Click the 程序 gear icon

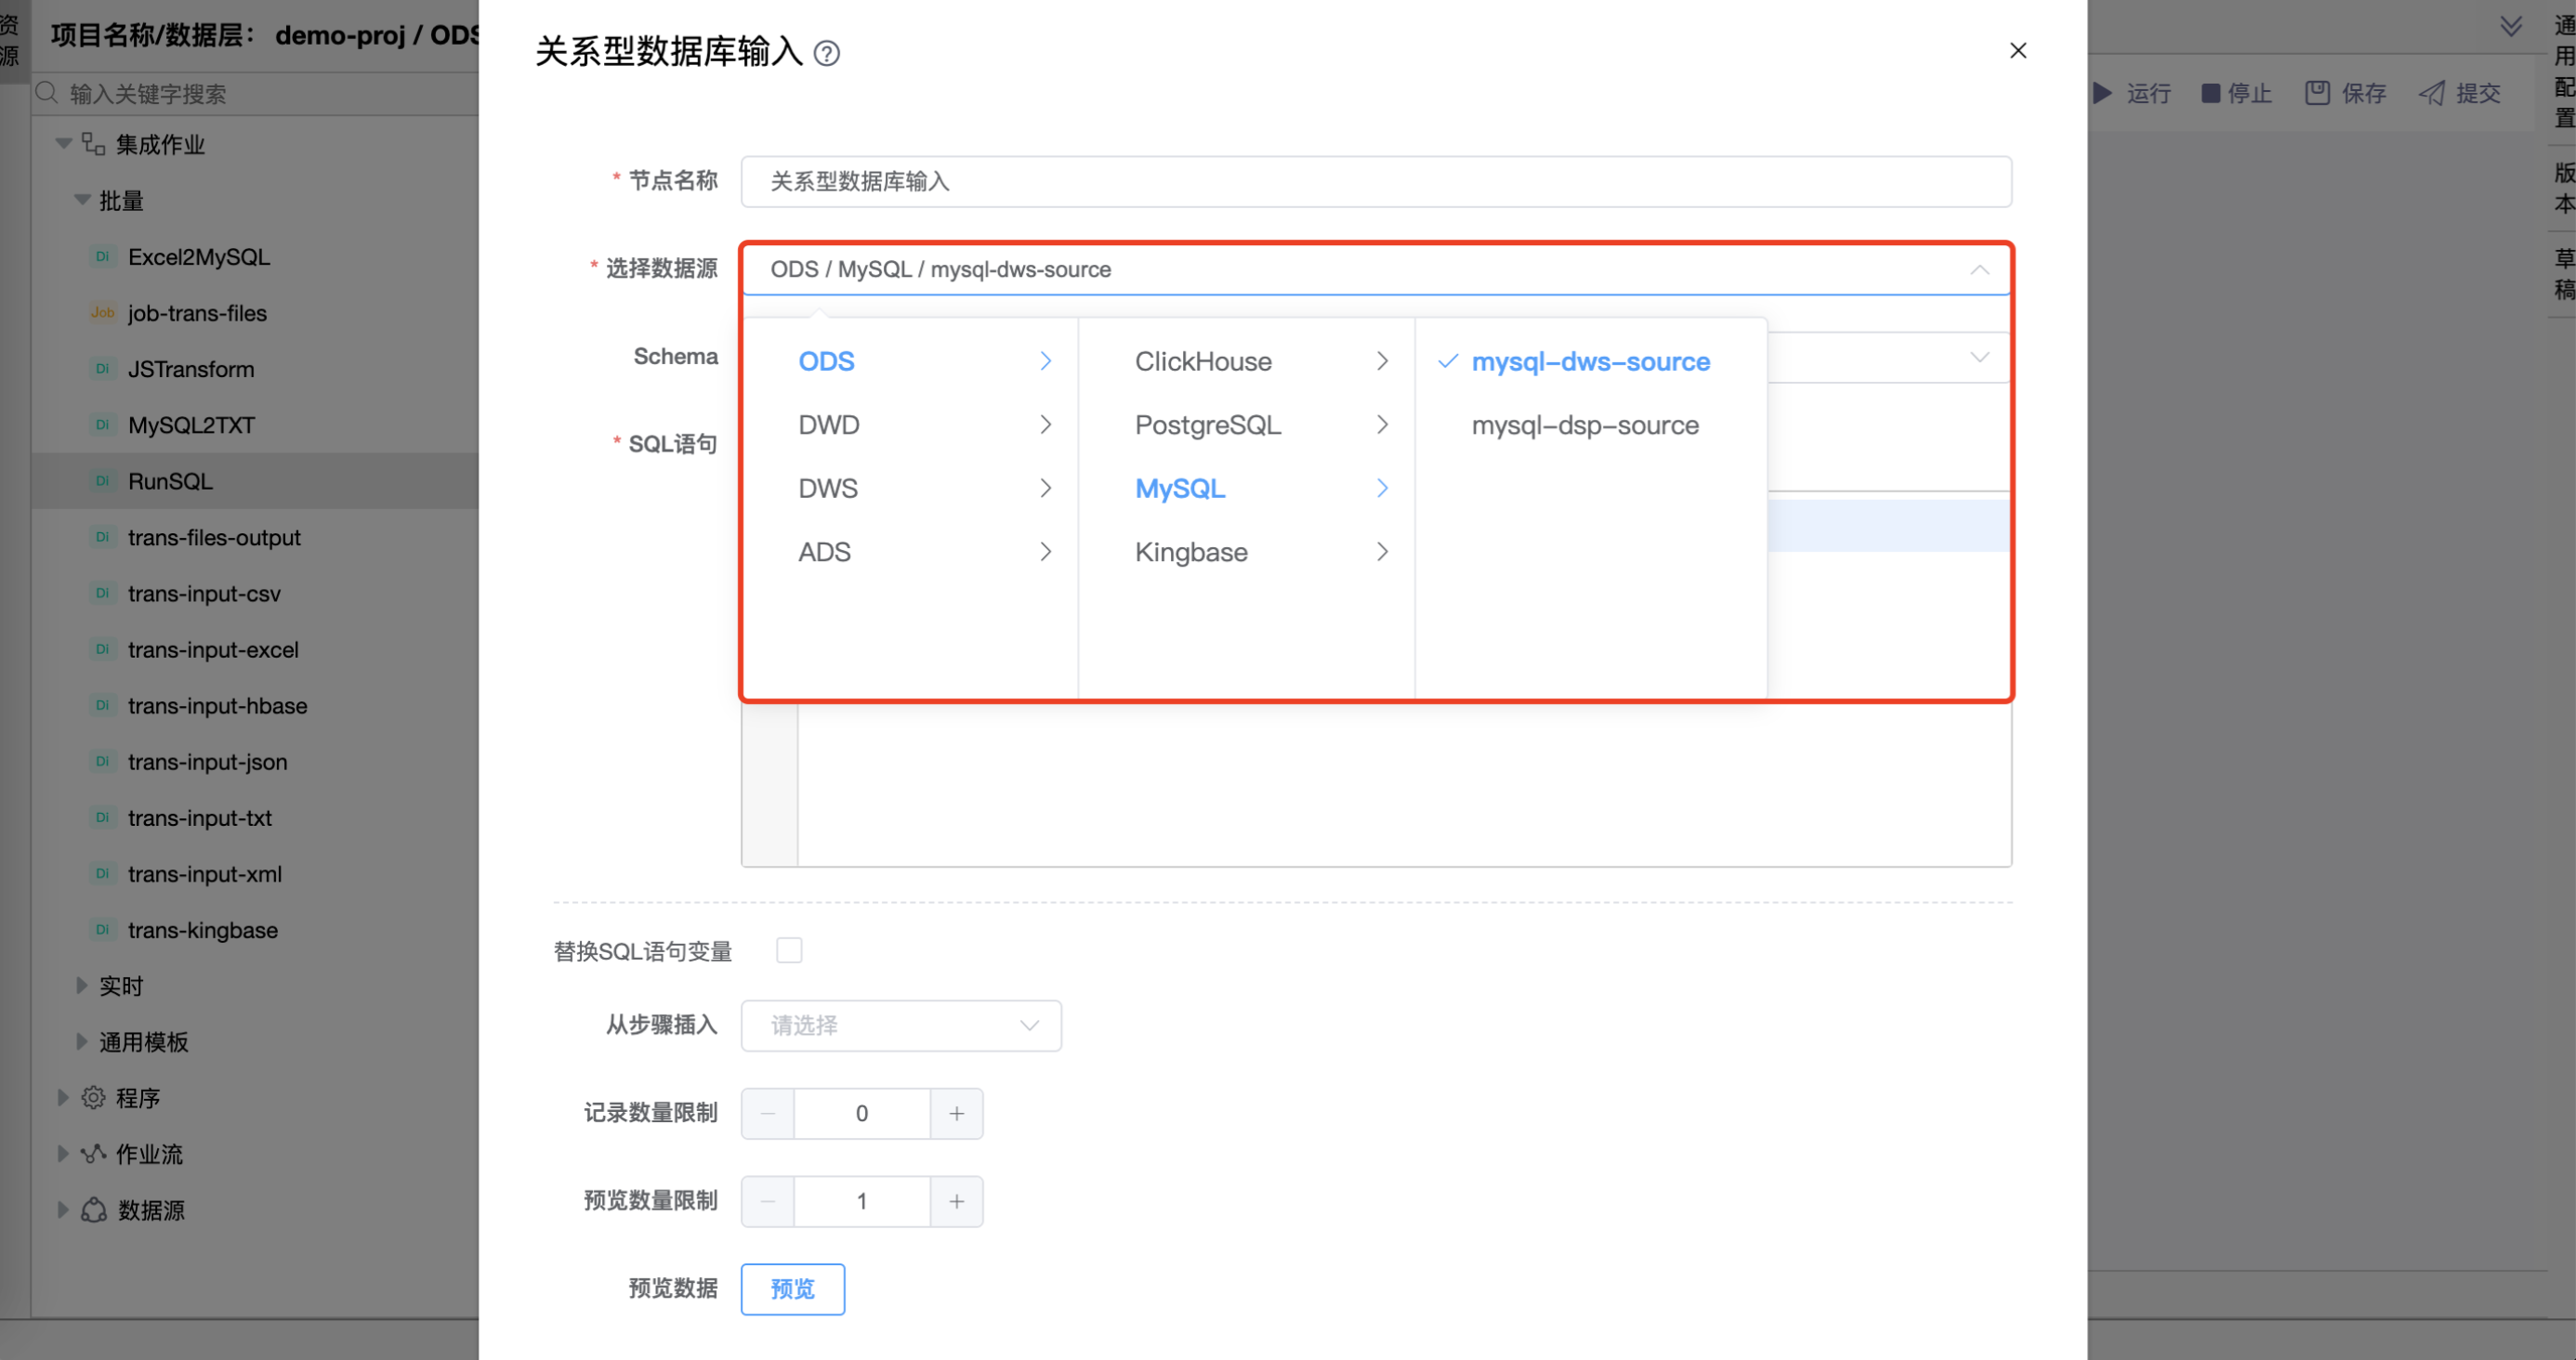click(x=93, y=1097)
